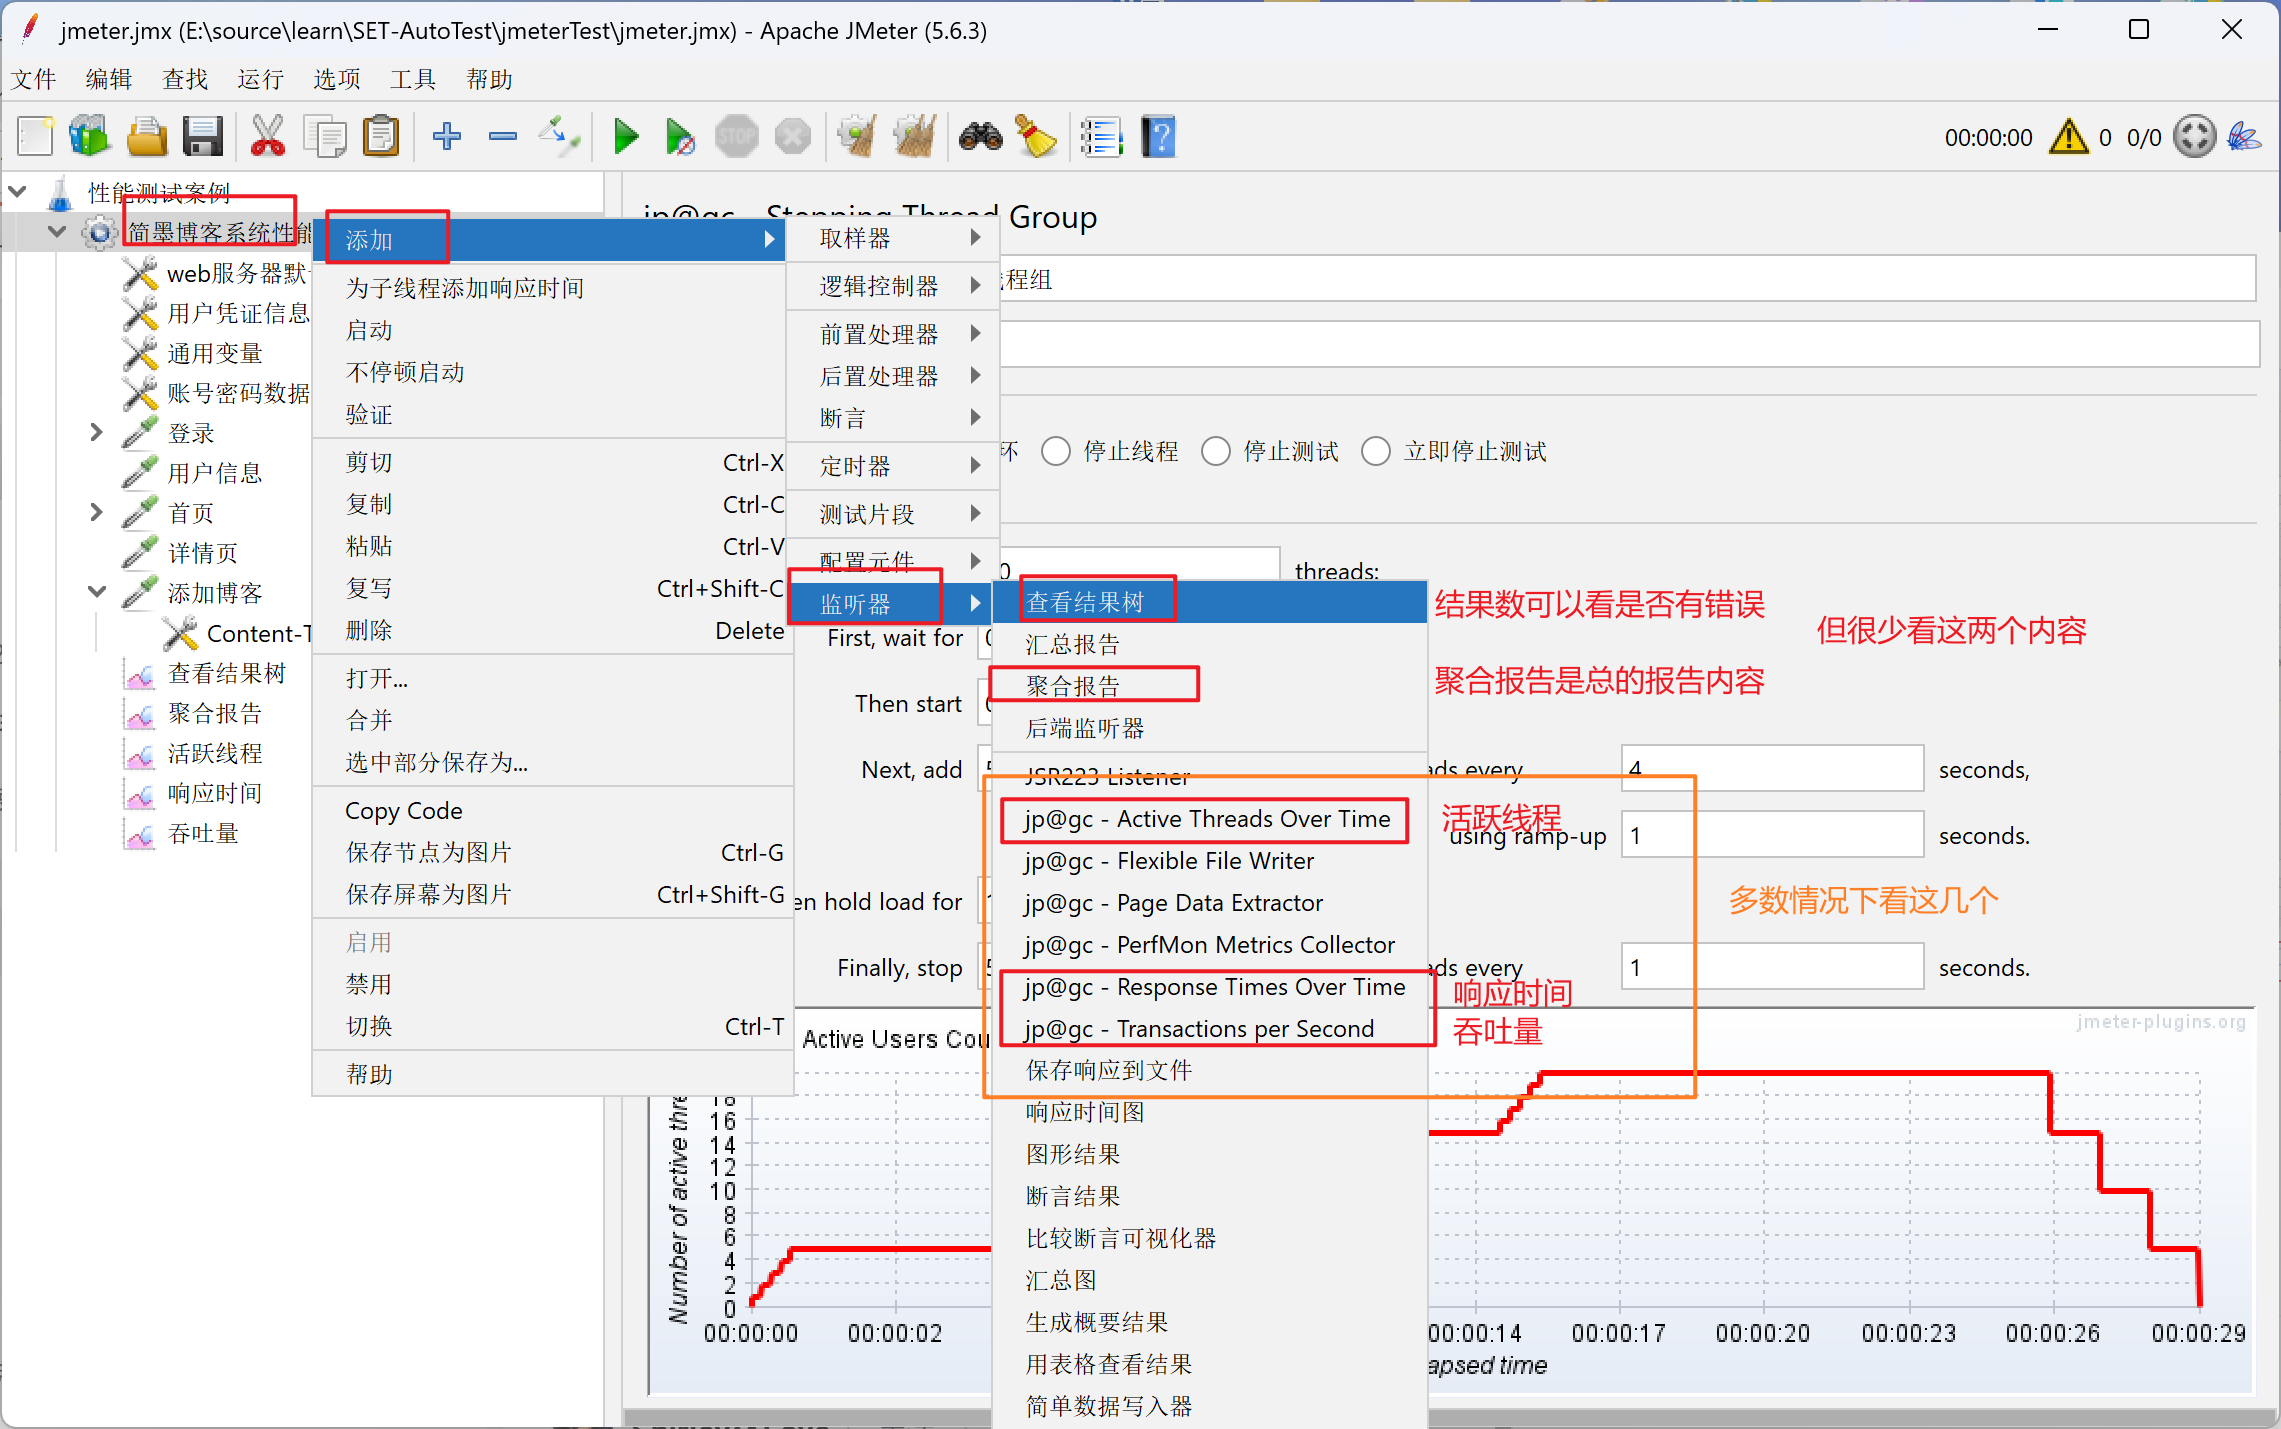Open the Templates icon in toolbar
The height and width of the screenshot is (1429, 2281).
coord(90,136)
